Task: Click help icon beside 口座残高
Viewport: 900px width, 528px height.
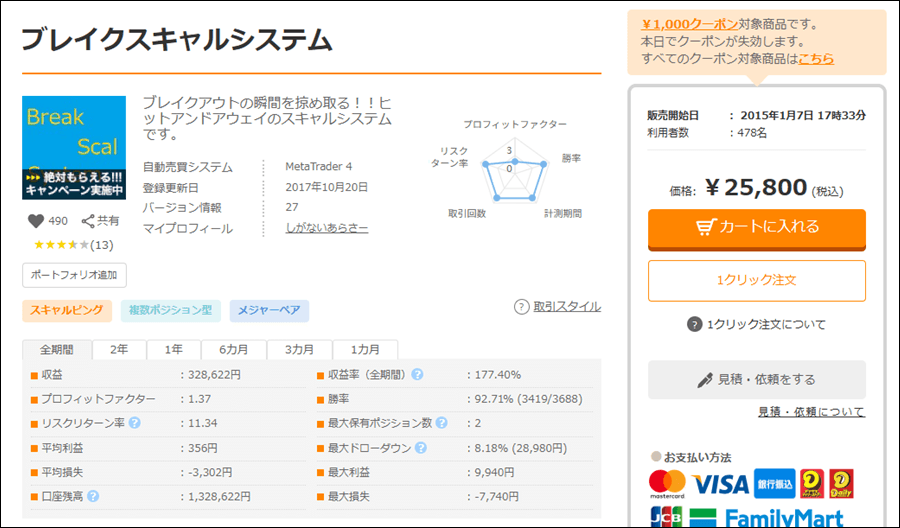Action: click(x=93, y=495)
